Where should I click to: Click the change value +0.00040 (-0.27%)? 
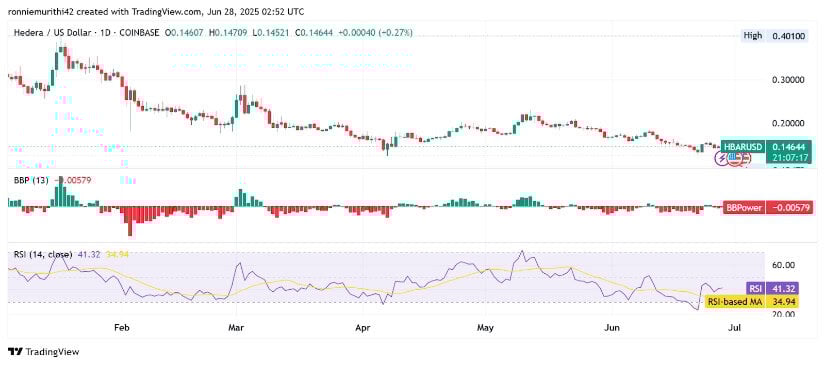tap(375, 33)
